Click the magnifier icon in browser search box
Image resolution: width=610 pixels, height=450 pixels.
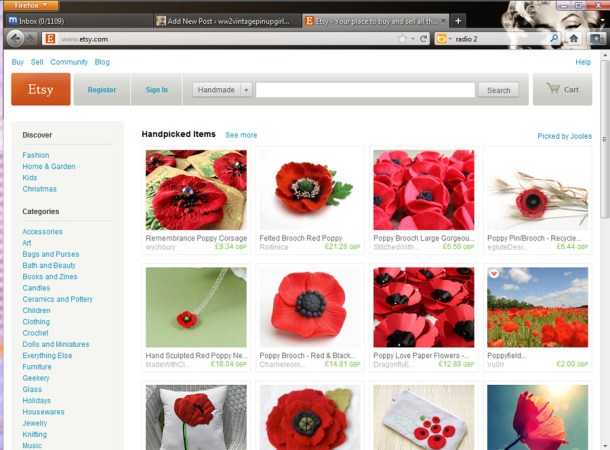coord(554,39)
